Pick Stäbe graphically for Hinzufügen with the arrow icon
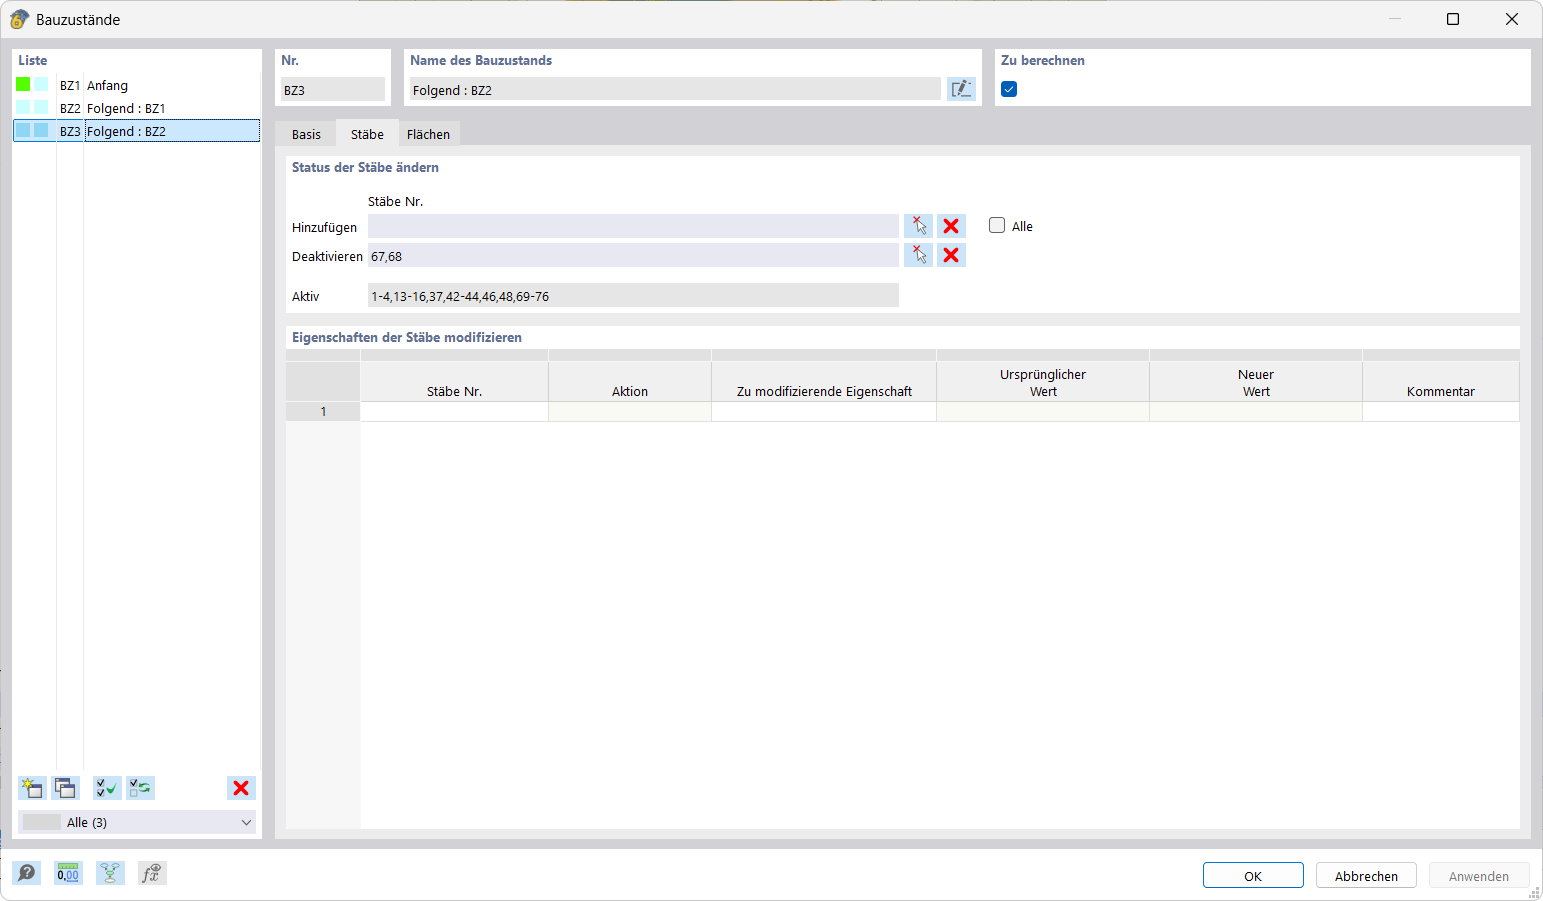The image size is (1543, 901). click(x=918, y=225)
